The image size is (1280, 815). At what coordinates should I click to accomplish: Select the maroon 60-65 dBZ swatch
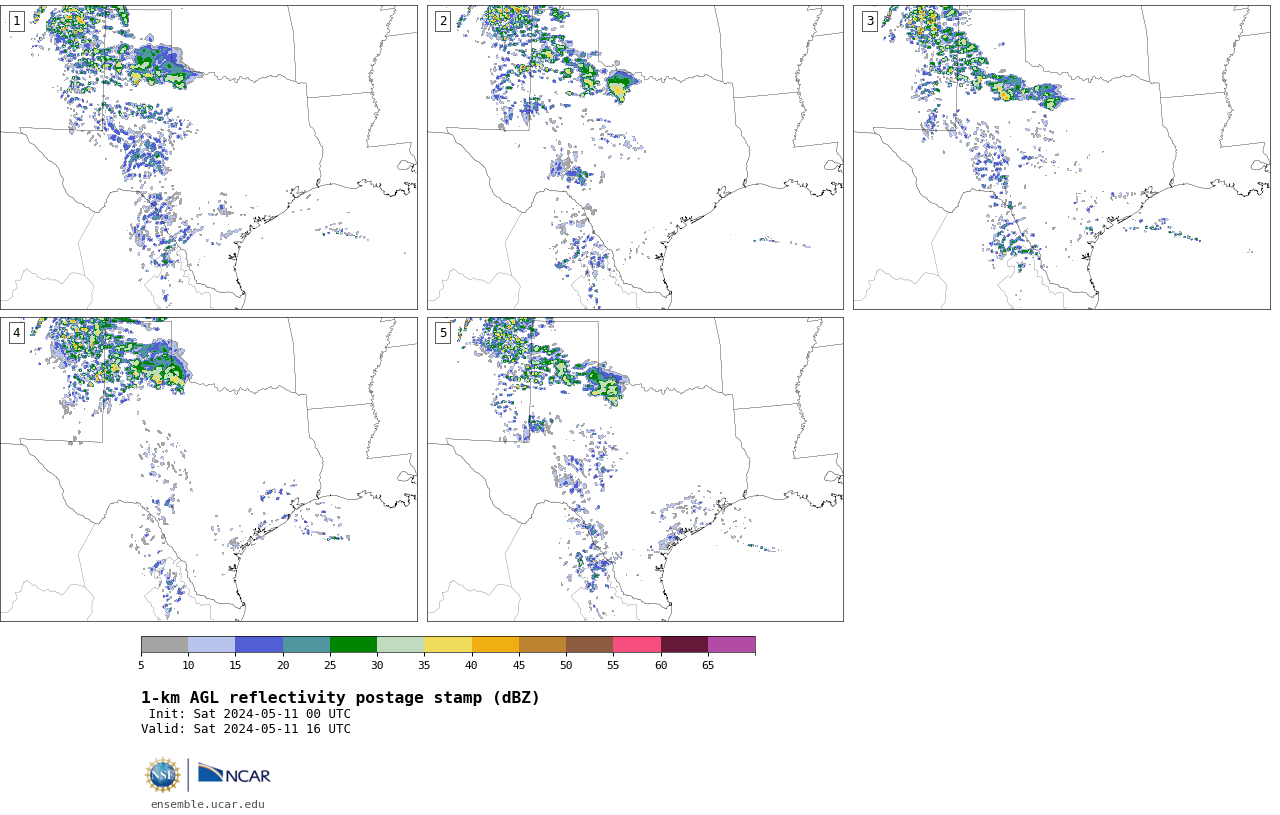(x=684, y=644)
